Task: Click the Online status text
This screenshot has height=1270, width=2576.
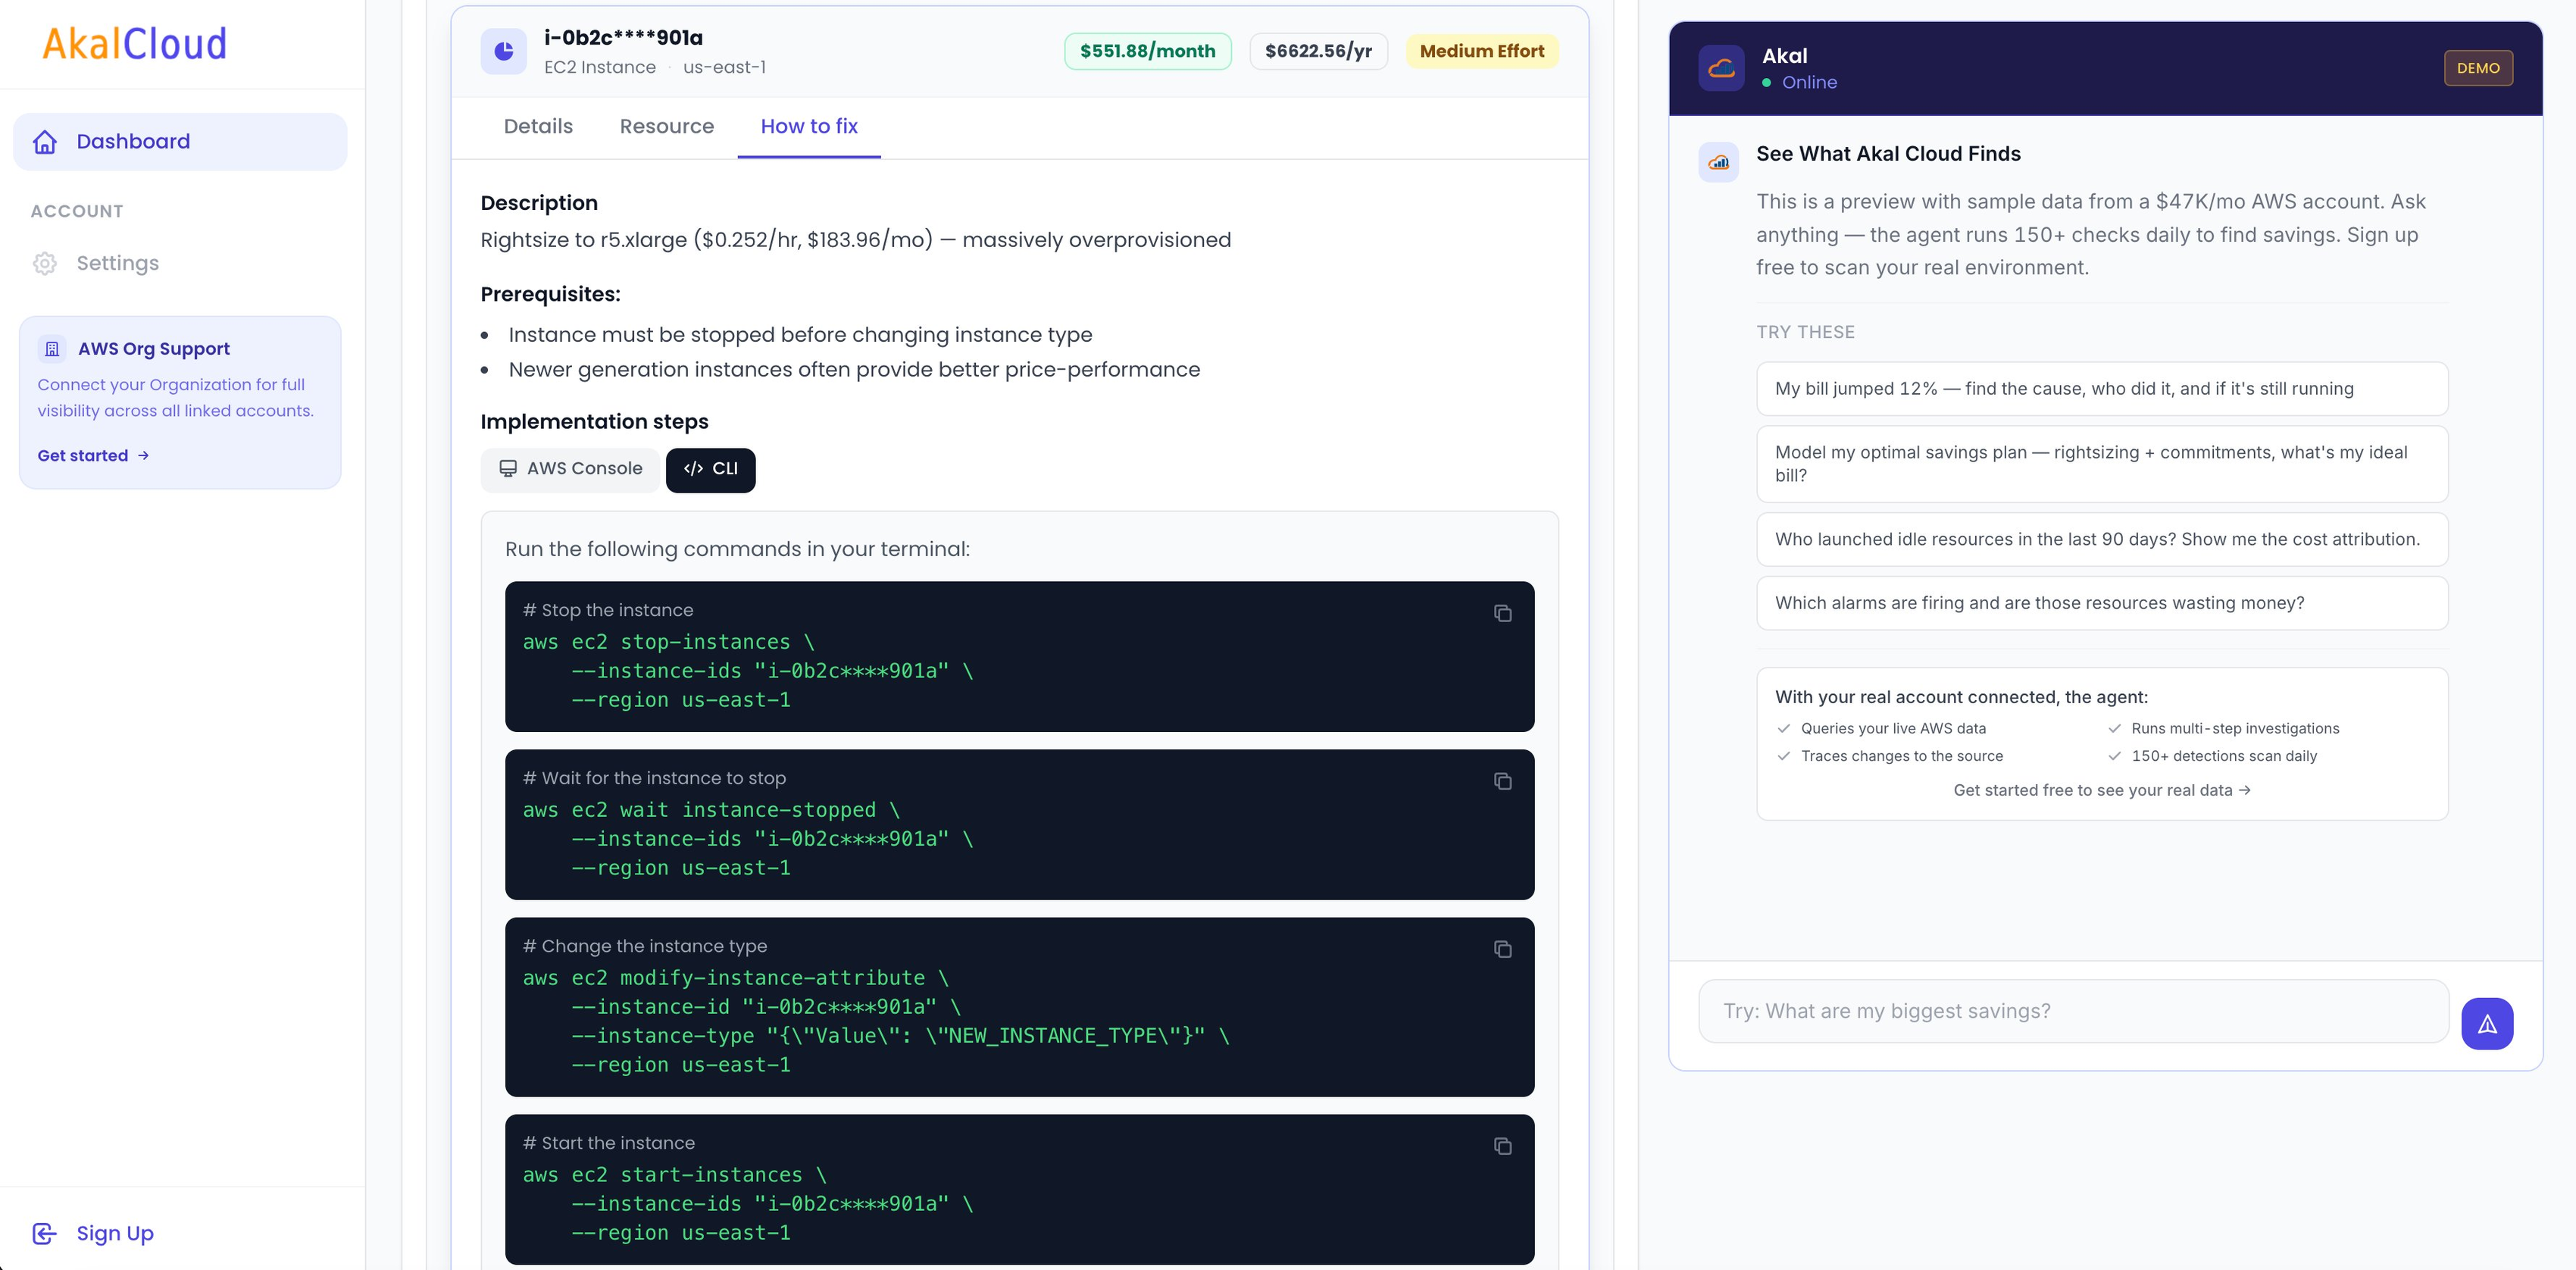Action: (x=1809, y=82)
